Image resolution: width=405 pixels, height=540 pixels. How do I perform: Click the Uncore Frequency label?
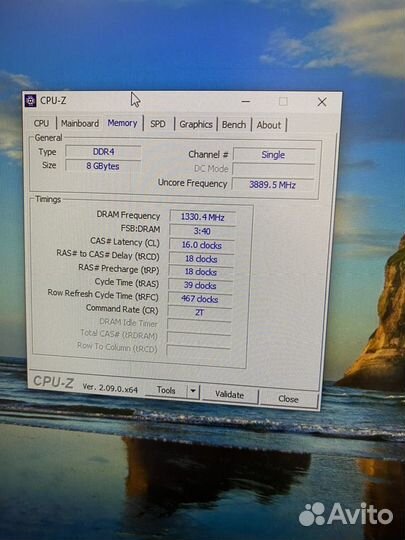[x=193, y=183]
